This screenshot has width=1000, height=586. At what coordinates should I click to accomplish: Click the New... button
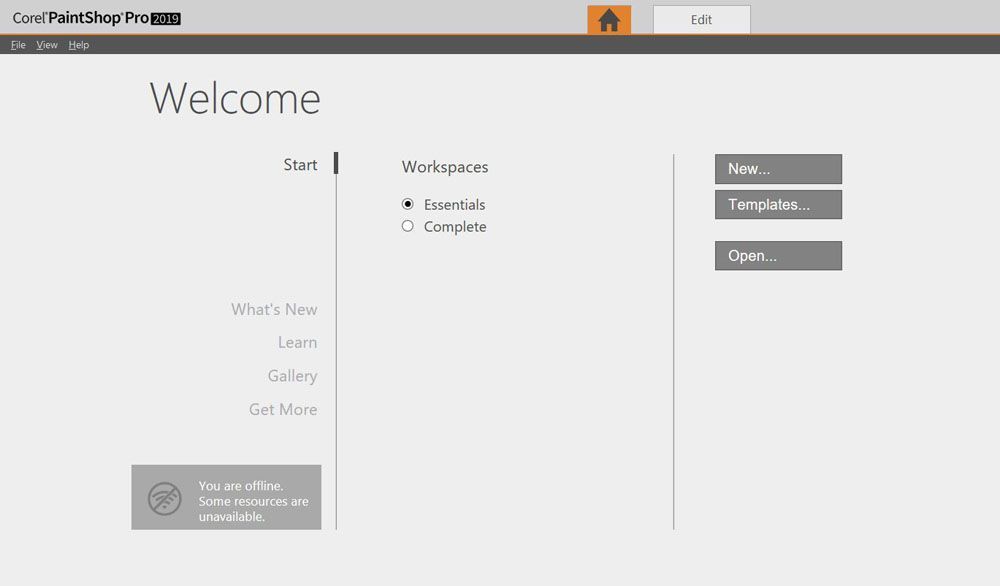click(x=778, y=169)
